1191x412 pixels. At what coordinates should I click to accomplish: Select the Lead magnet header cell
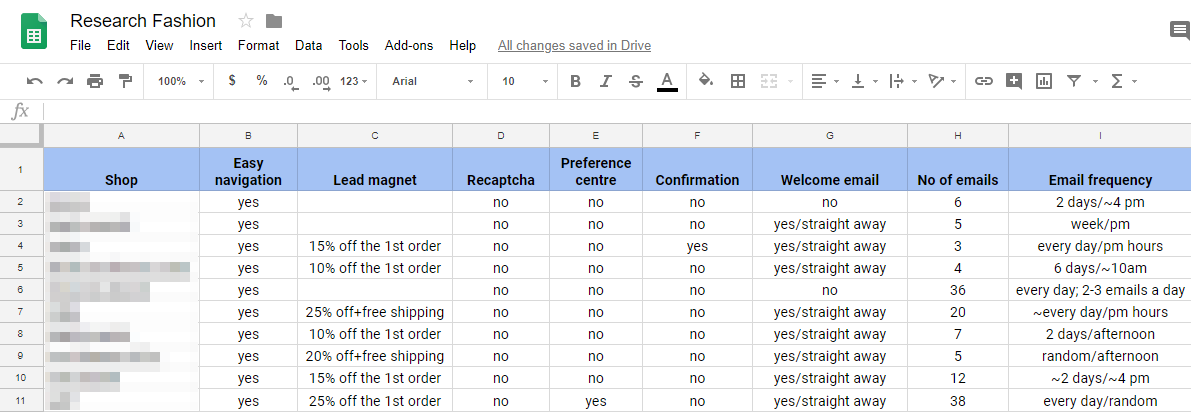pos(375,169)
